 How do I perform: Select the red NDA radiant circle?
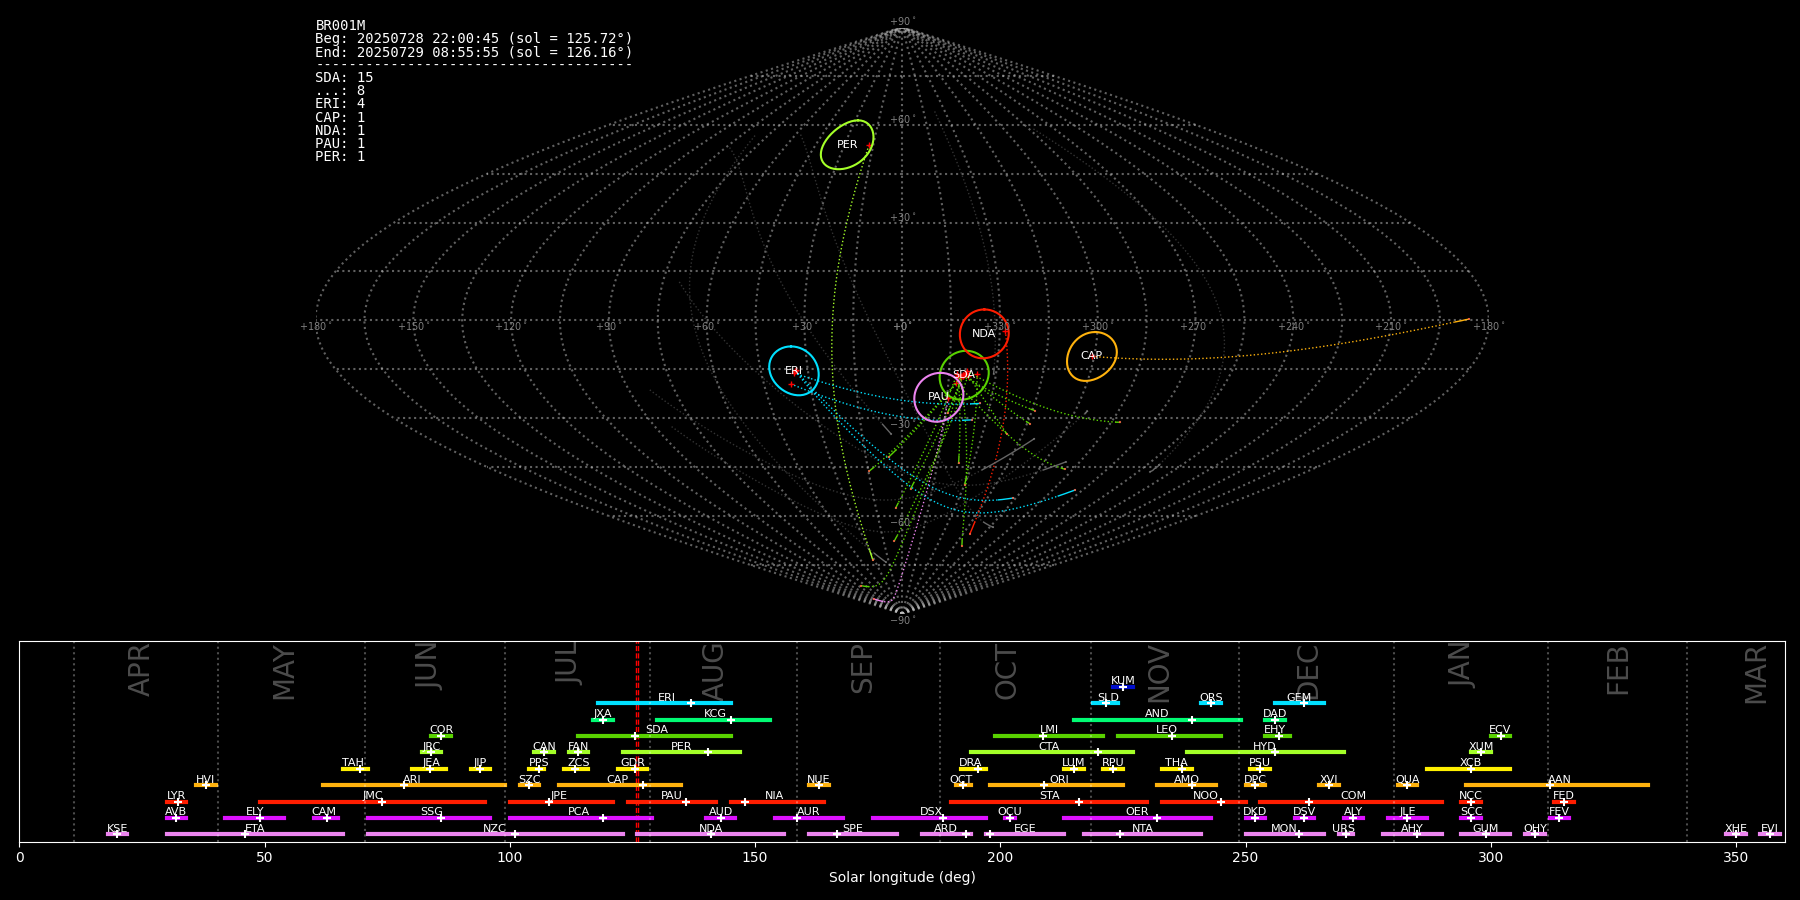pyautogui.click(x=984, y=334)
